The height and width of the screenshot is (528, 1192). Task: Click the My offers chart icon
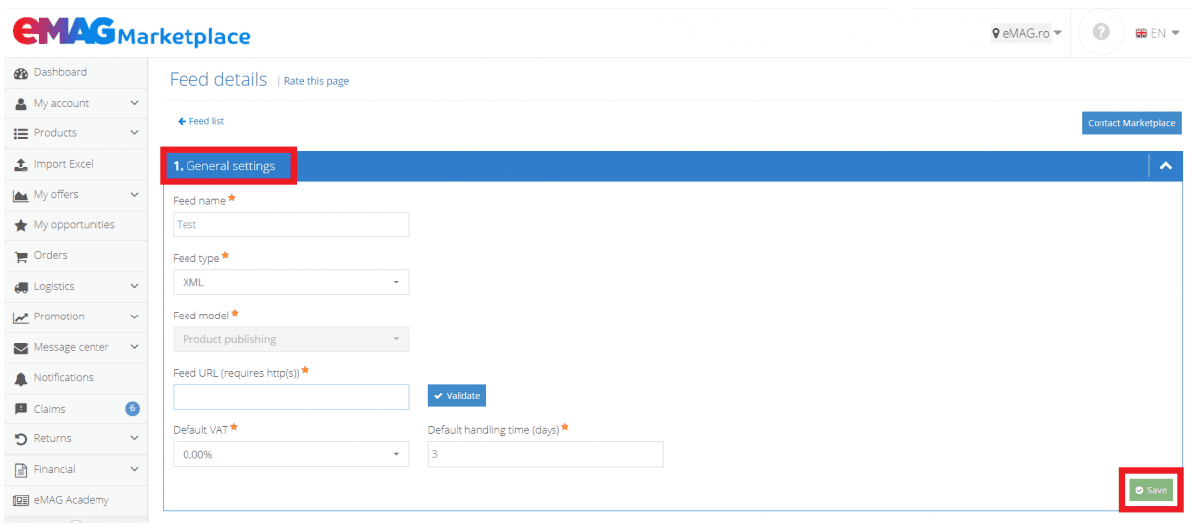pyautogui.click(x=21, y=195)
